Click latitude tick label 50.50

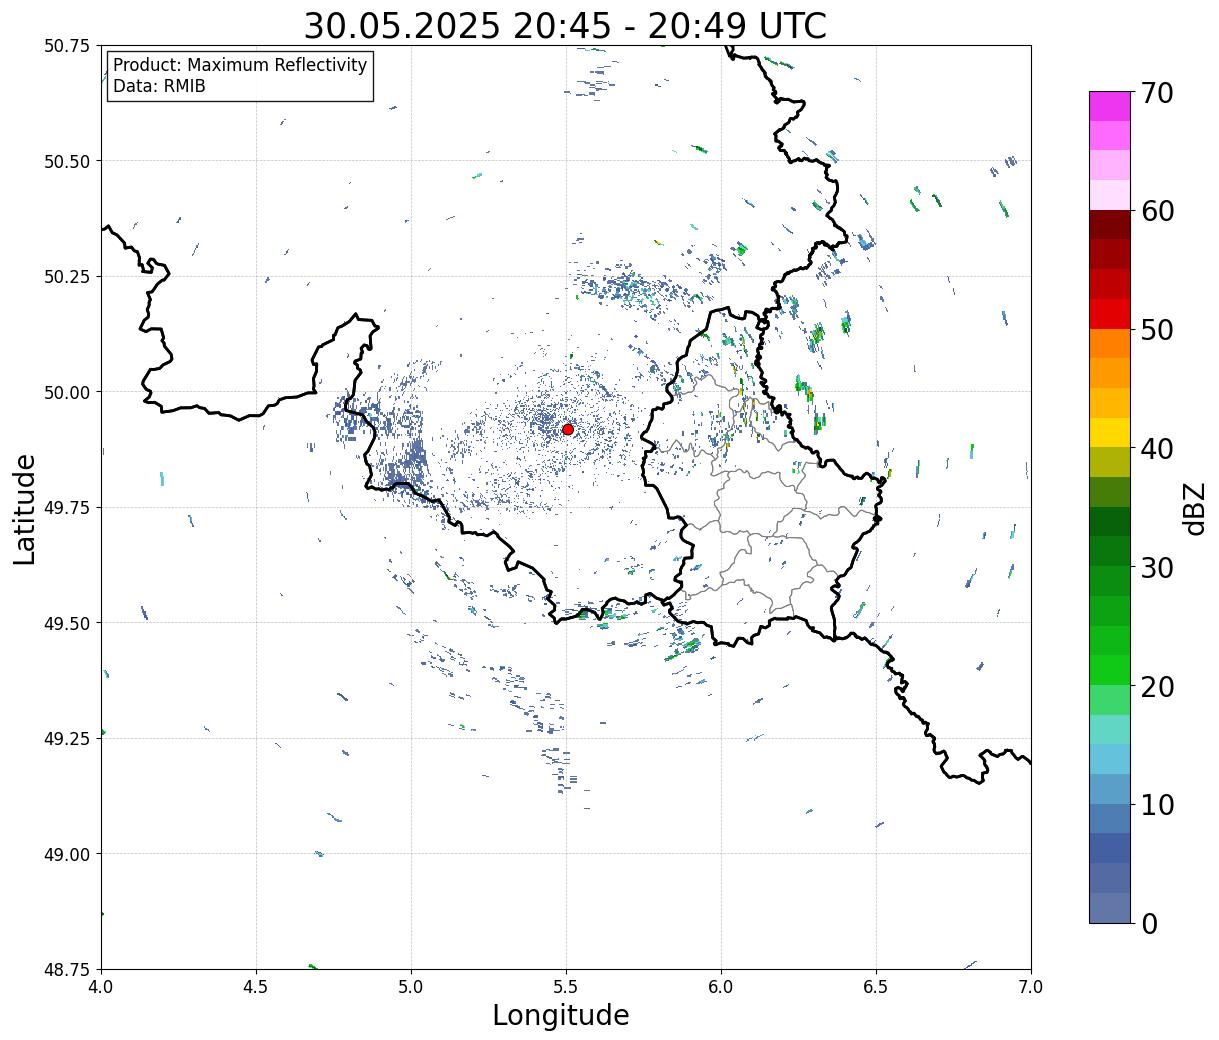[x=67, y=161]
